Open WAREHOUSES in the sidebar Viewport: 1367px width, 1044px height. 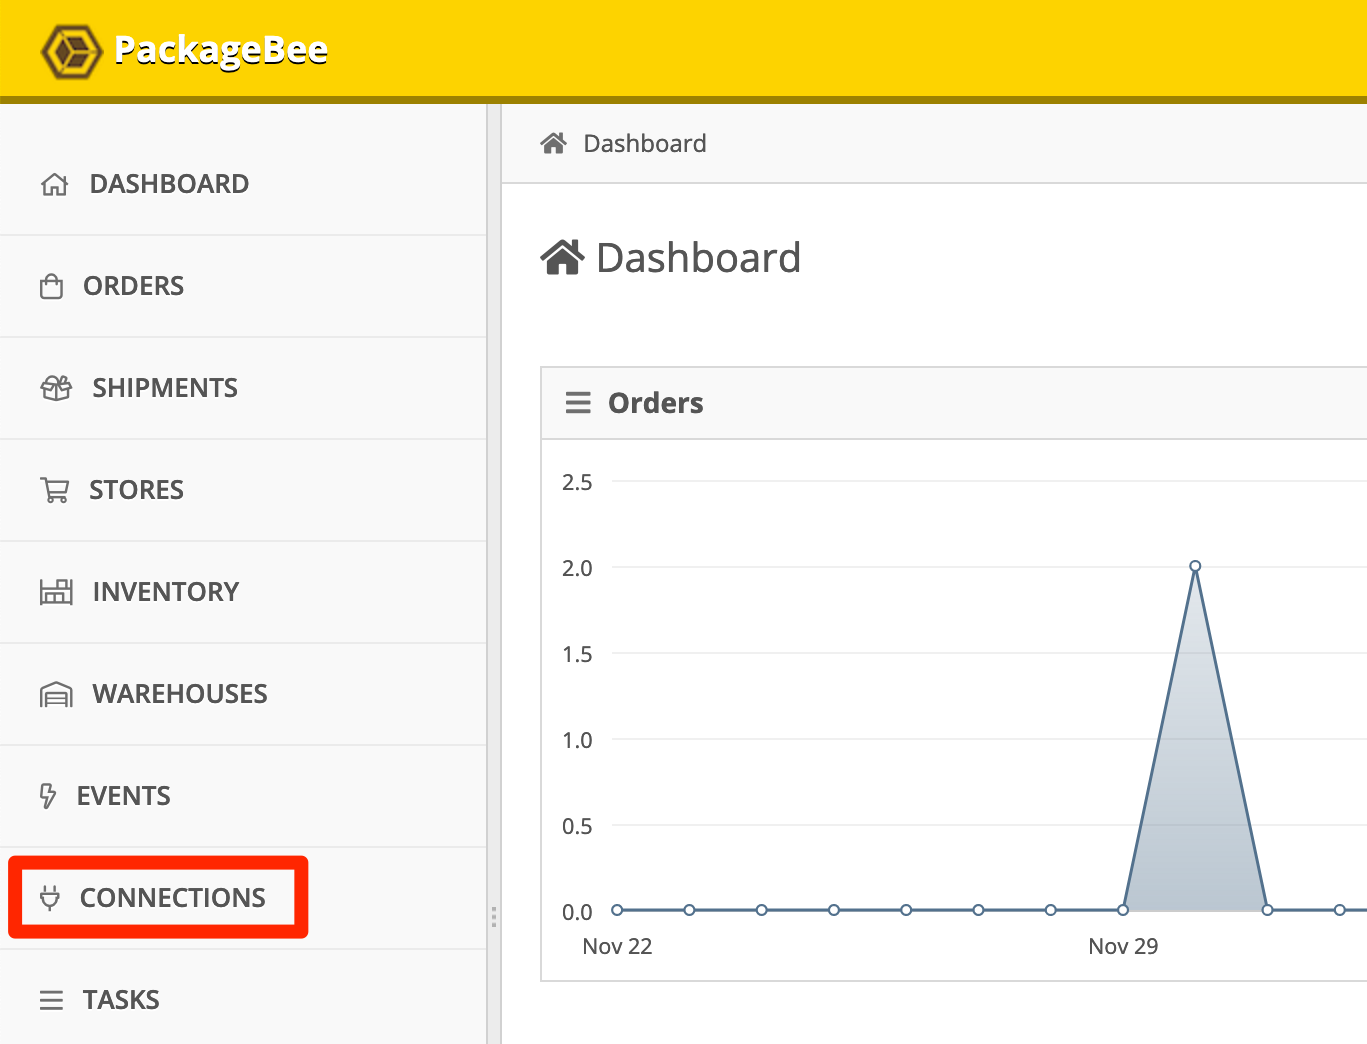point(180,694)
